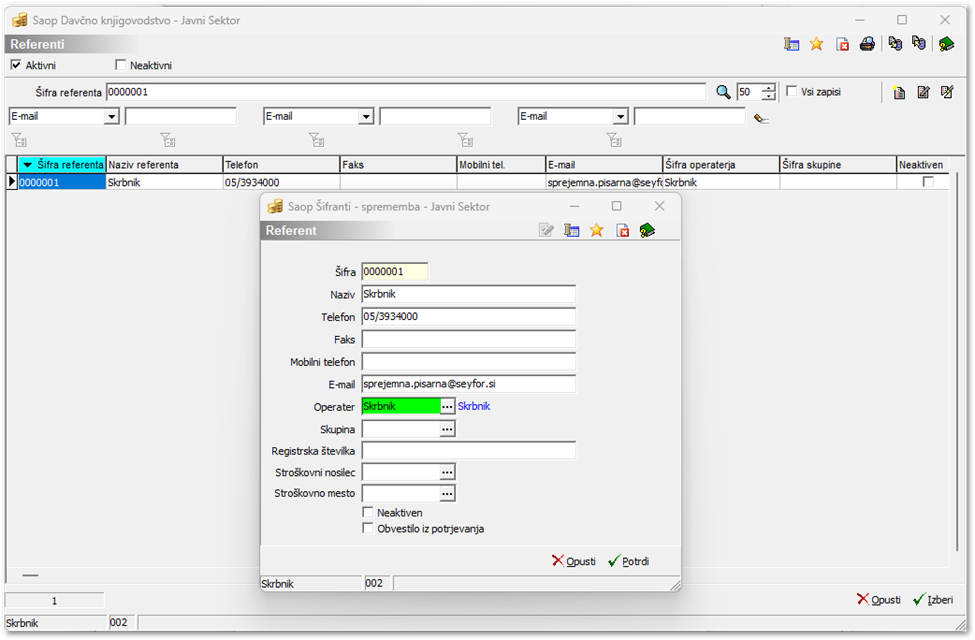Enable the Neaktivni filter checkbox at top
The image size is (975, 640).
tap(121, 65)
